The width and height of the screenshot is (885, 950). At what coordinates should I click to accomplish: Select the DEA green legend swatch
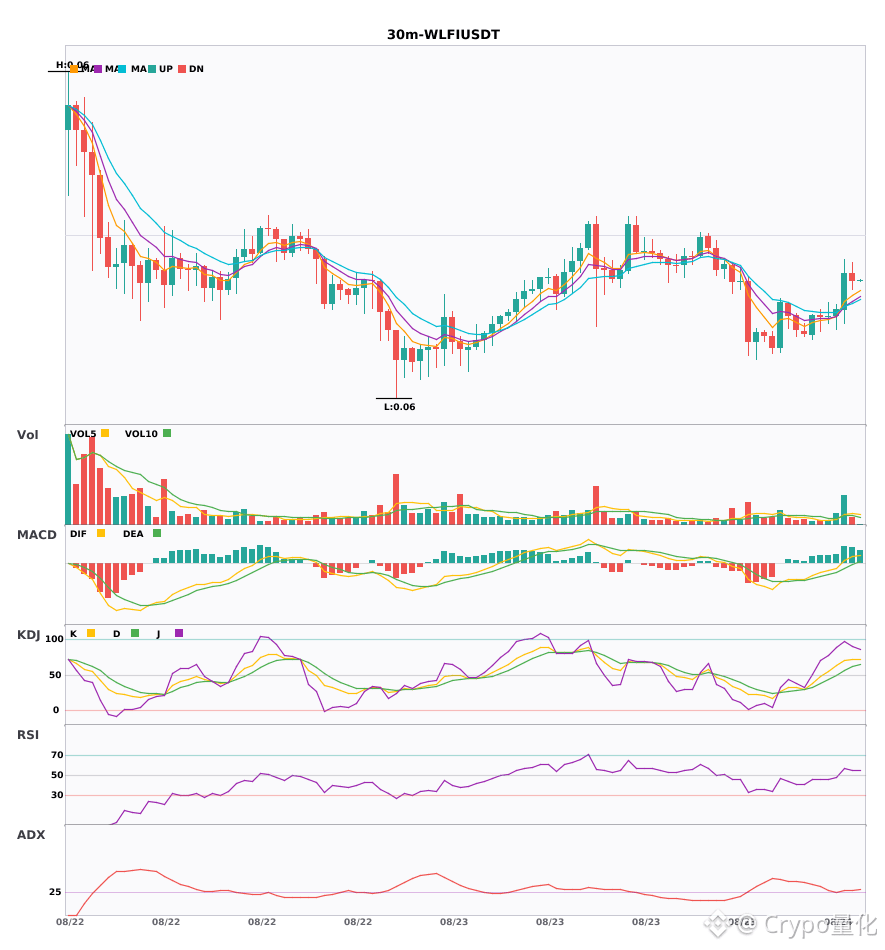[157, 533]
